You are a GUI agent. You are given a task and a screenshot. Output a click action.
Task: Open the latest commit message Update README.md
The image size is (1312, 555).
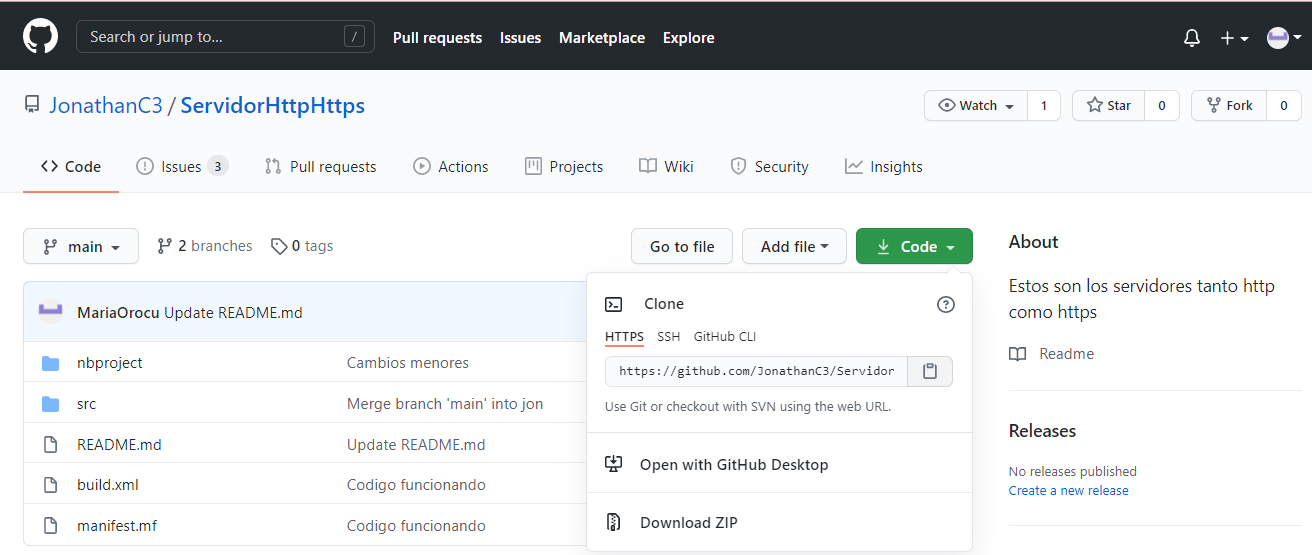[x=233, y=313]
